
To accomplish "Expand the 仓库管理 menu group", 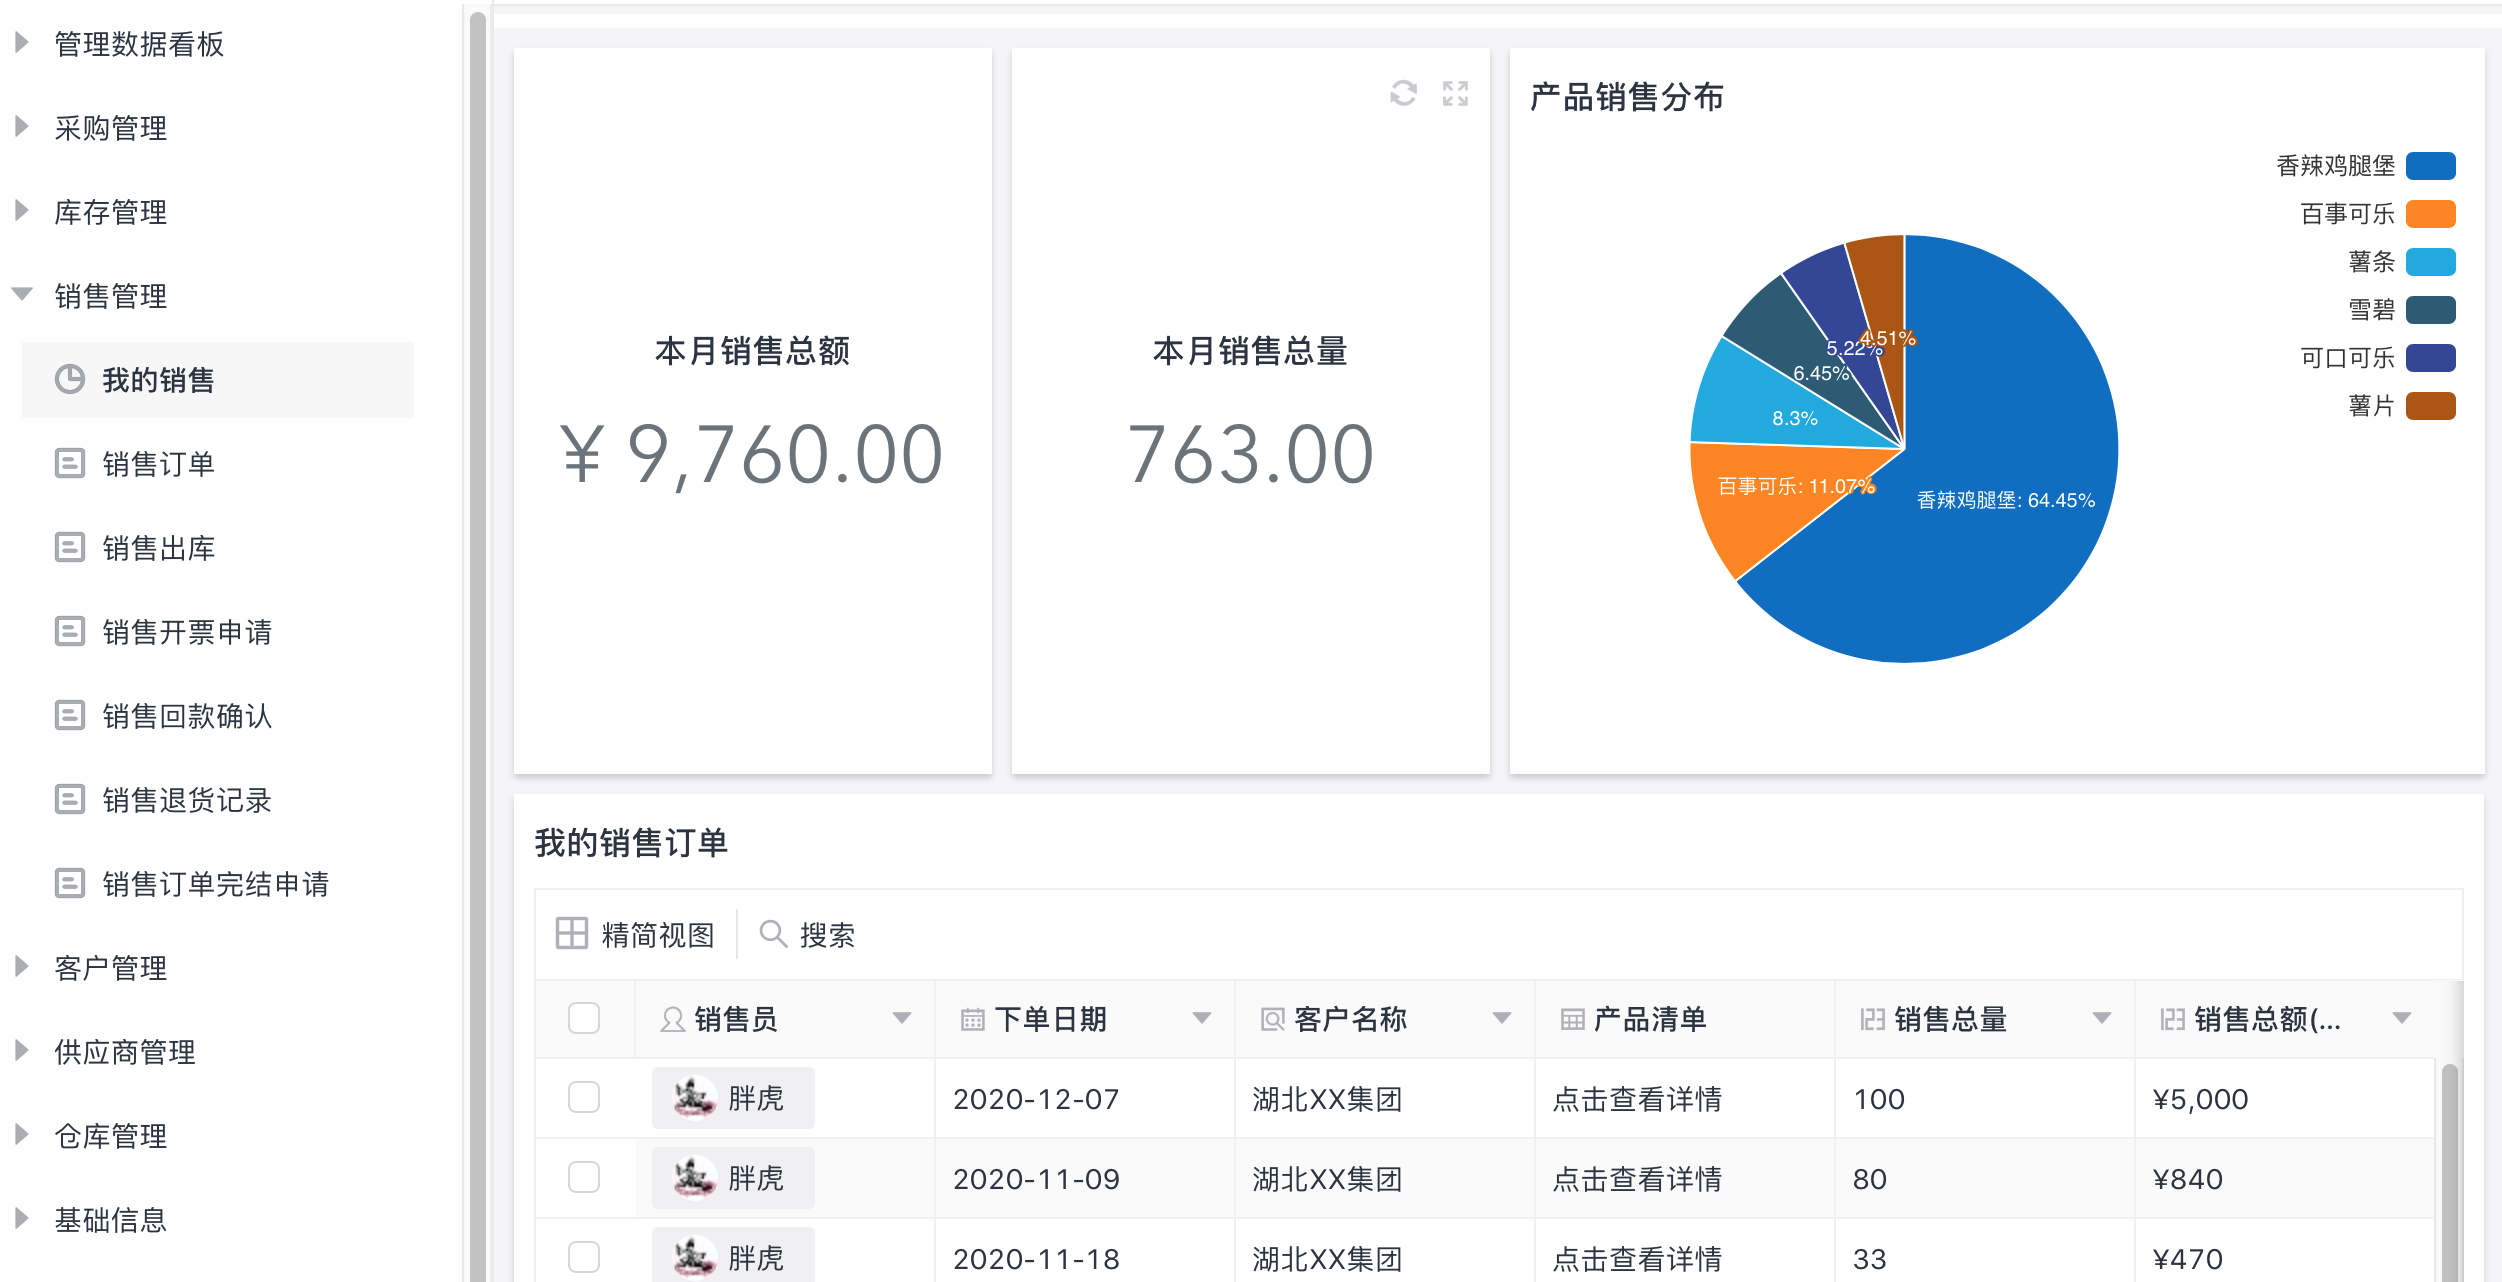I will click(x=21, y=1135).
